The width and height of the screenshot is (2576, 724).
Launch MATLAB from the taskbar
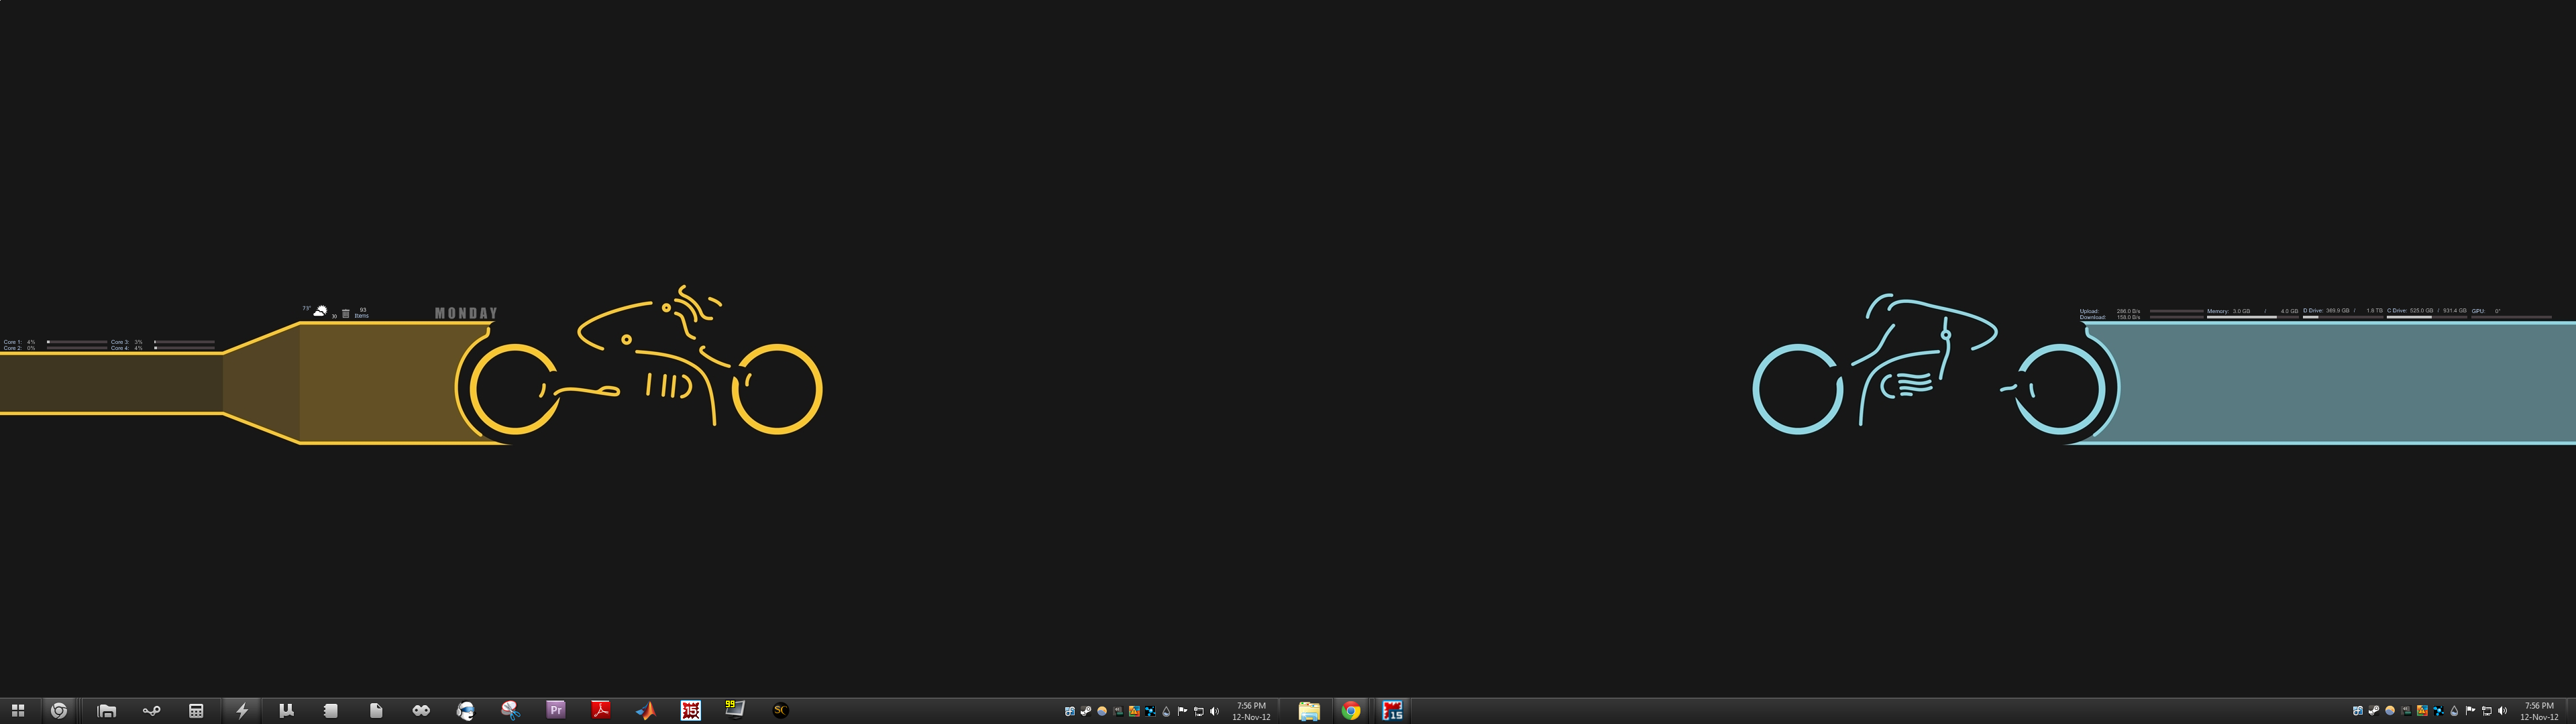(x=646, y=711)
